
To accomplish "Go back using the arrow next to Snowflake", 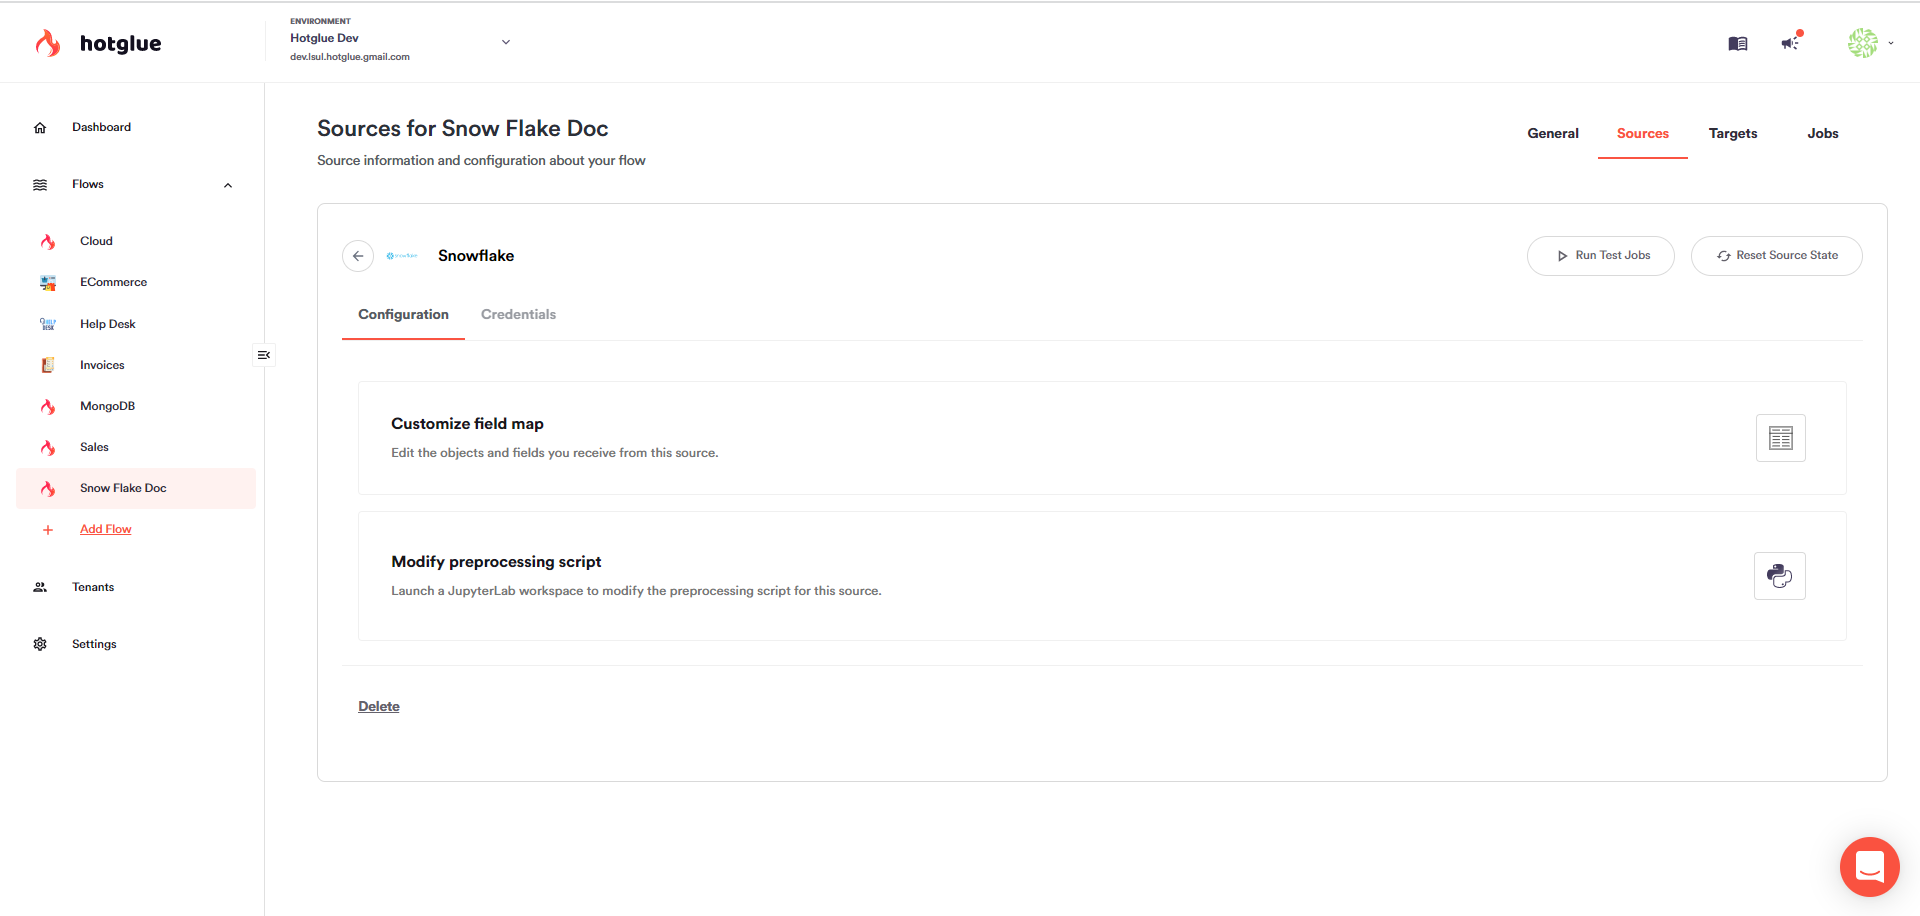I will (x=358, y=256).
